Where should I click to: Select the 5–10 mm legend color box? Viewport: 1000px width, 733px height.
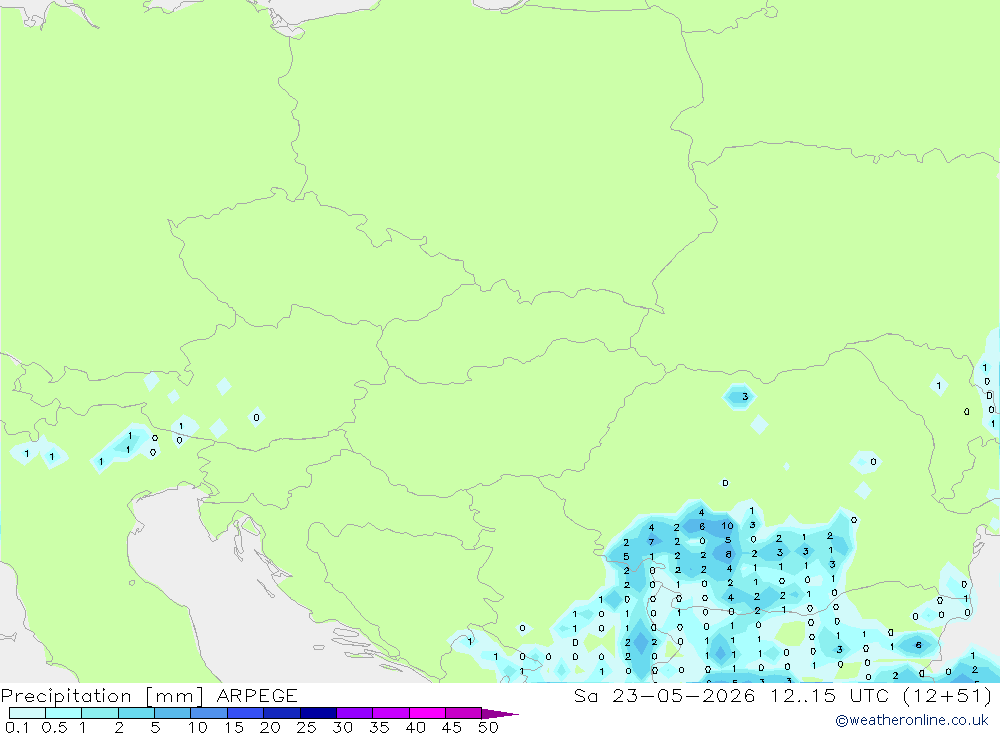click(x=173, y=713)
